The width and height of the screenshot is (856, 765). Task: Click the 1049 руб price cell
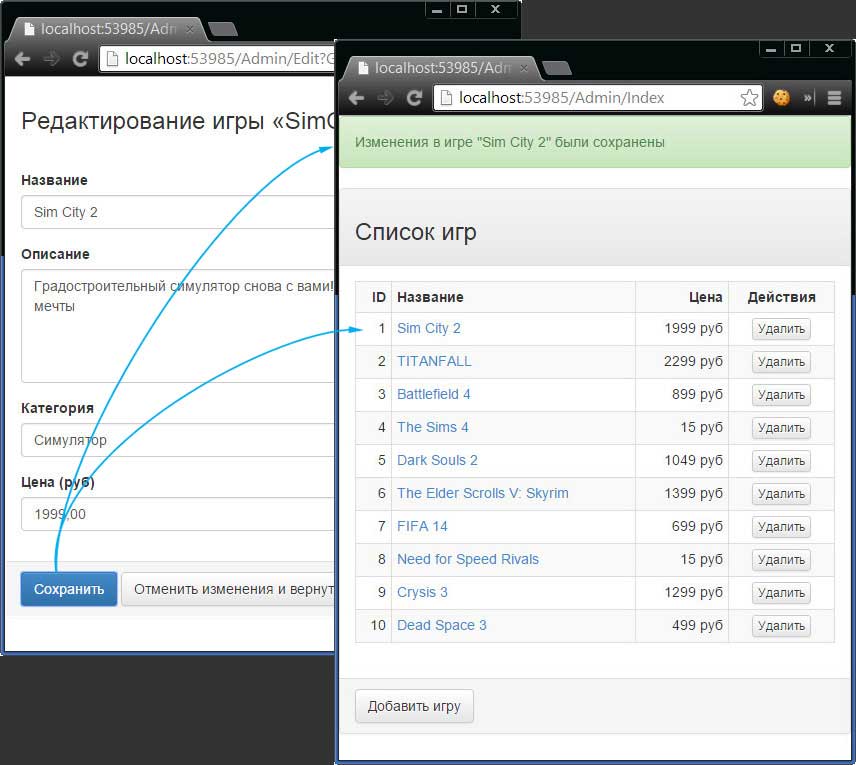click(682, 460)
